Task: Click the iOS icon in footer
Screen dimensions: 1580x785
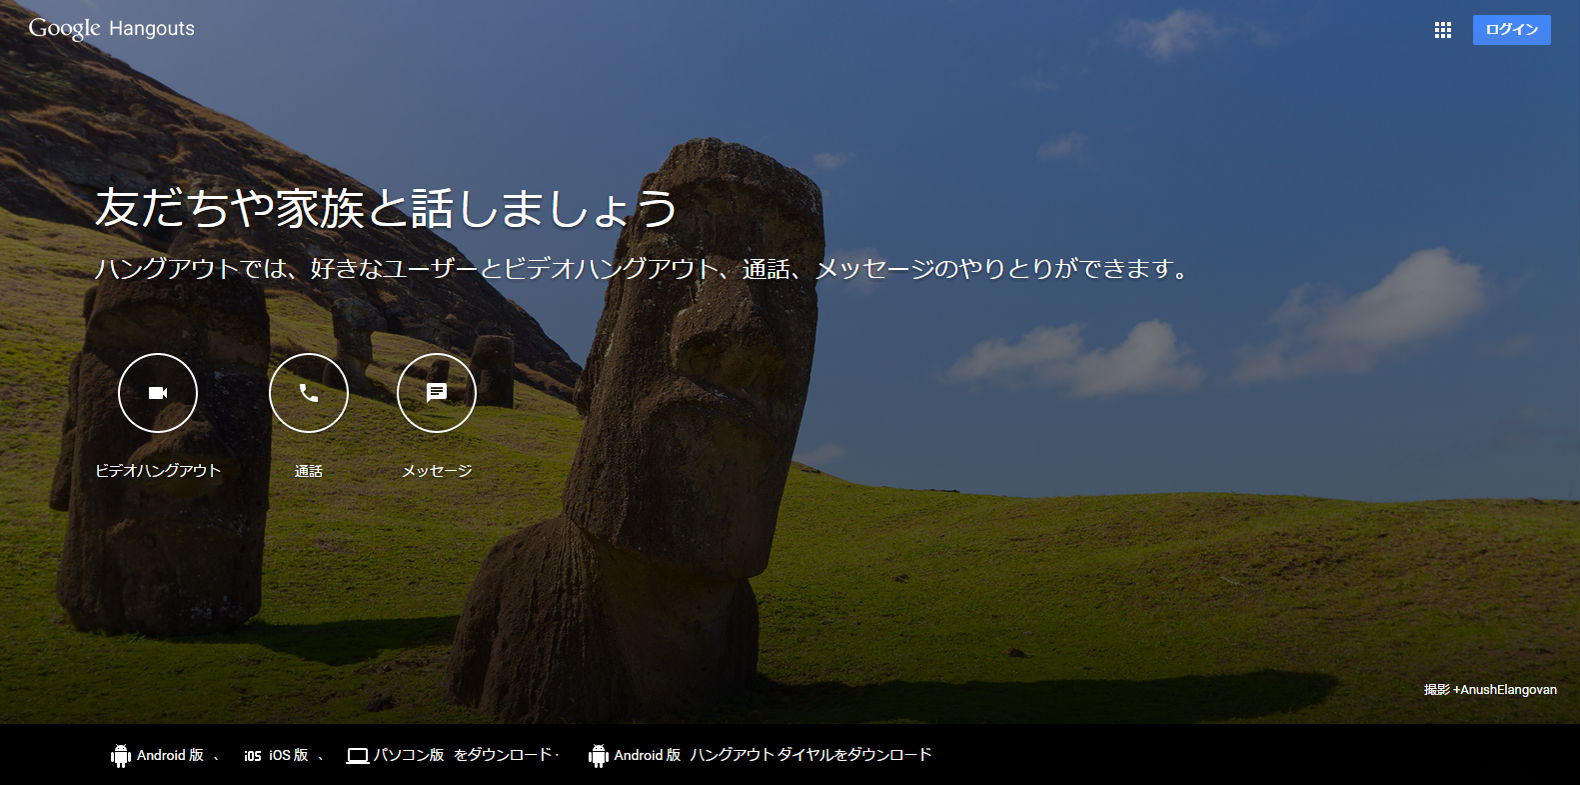Action: pos(253,756)
